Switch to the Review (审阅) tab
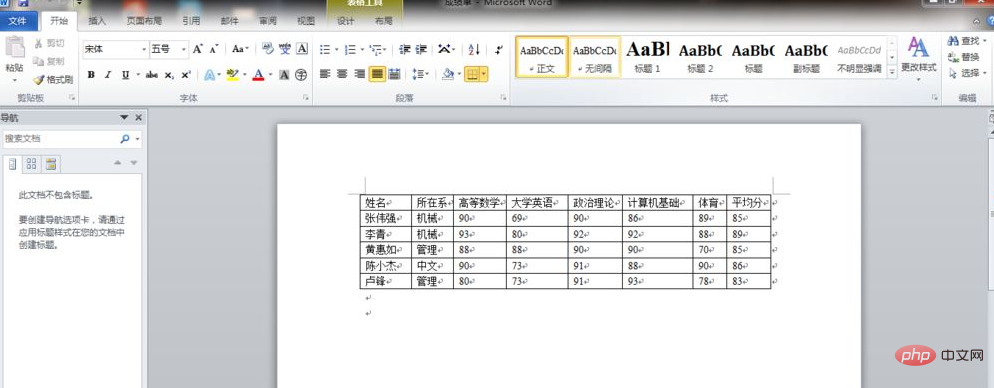Screen dimensions: 994x388 268,21
